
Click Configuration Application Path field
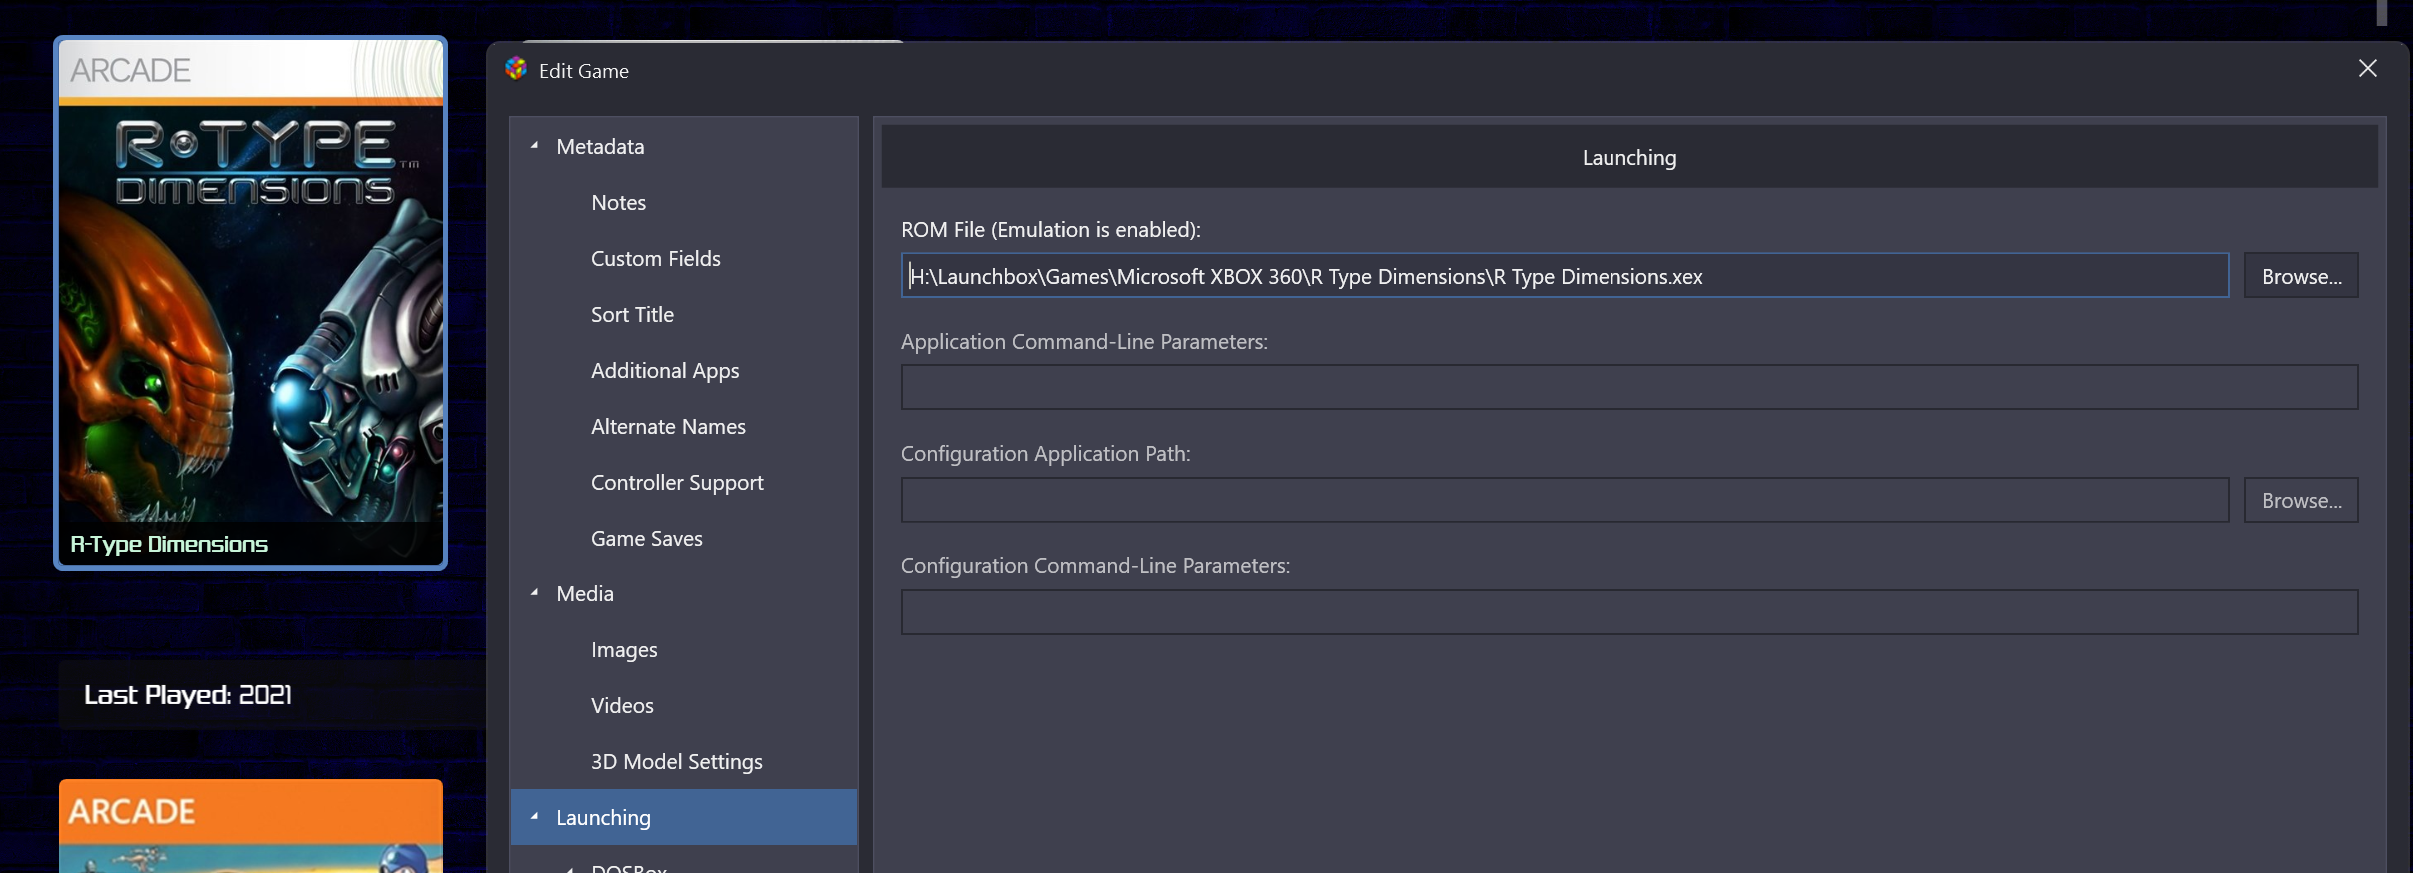point(1565,500)
